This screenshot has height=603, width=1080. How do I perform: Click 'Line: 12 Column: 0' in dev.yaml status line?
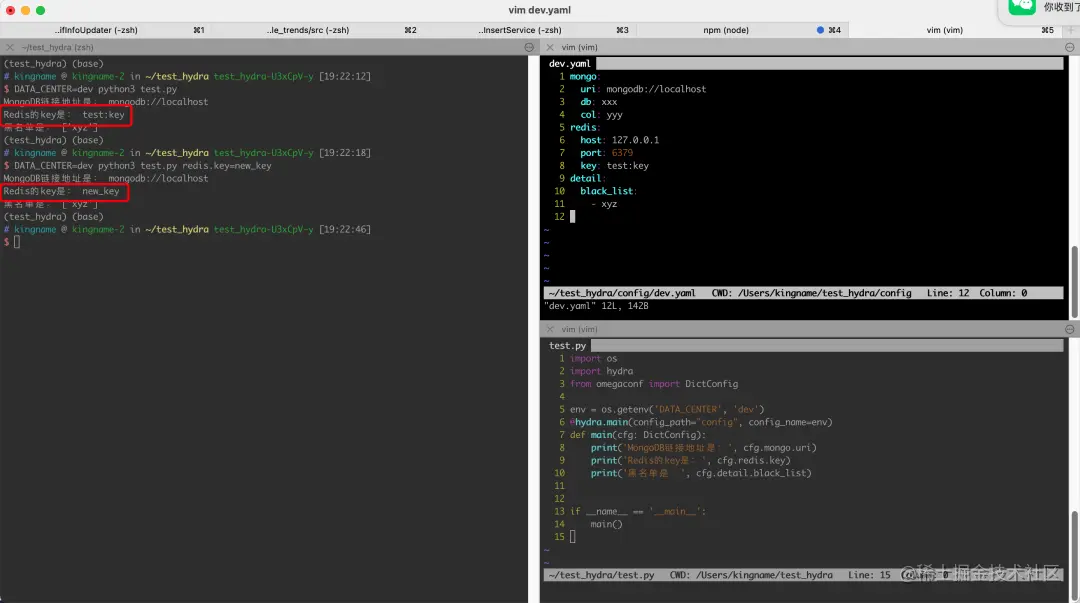(977, 293)
